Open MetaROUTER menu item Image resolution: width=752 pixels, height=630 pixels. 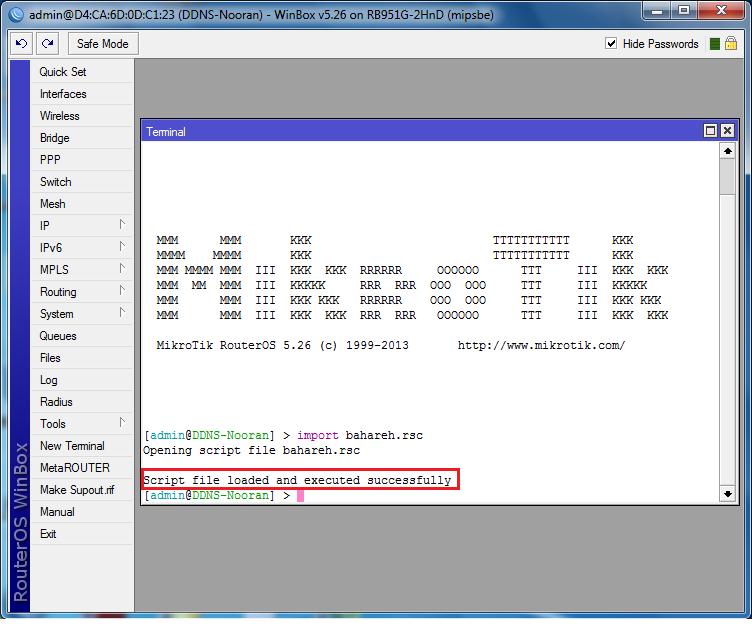click(x=82, y=468)
